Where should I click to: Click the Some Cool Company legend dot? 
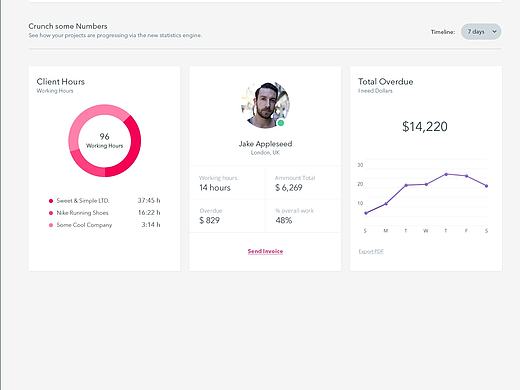[x=51, y=225]
